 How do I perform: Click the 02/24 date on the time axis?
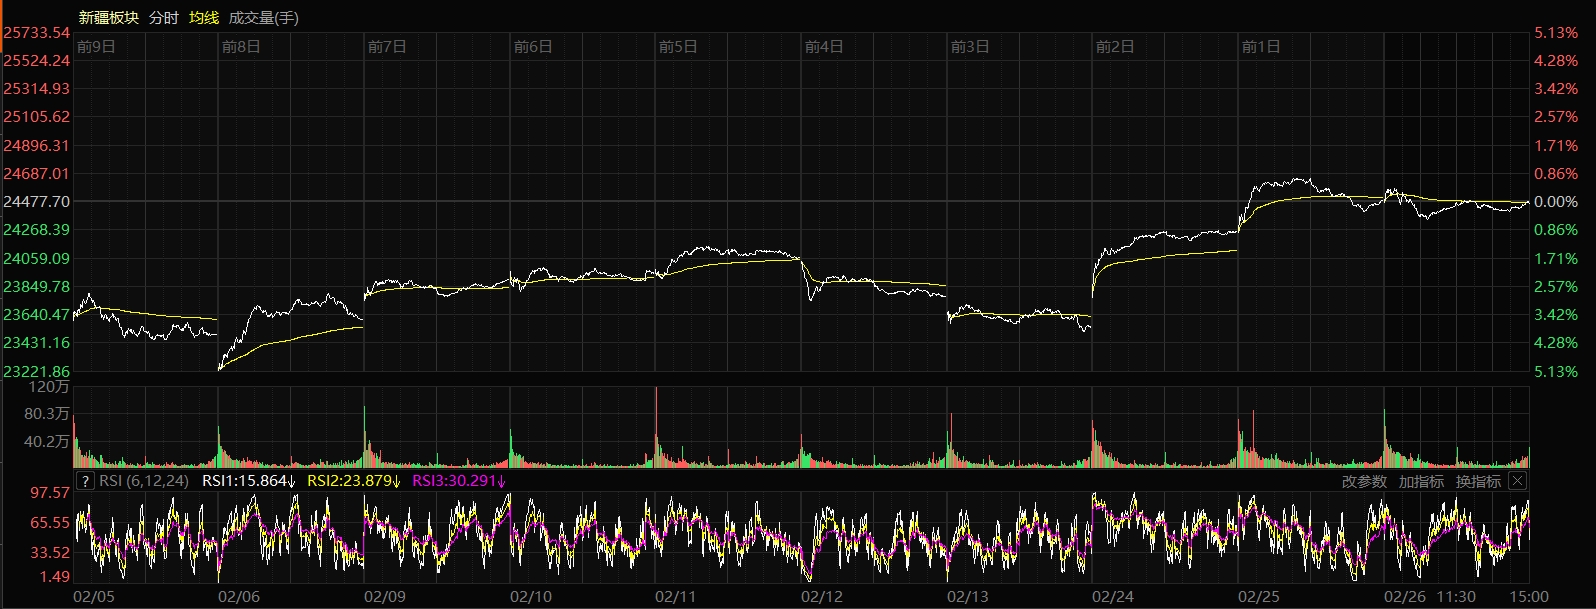click(x=1112, y=597)
